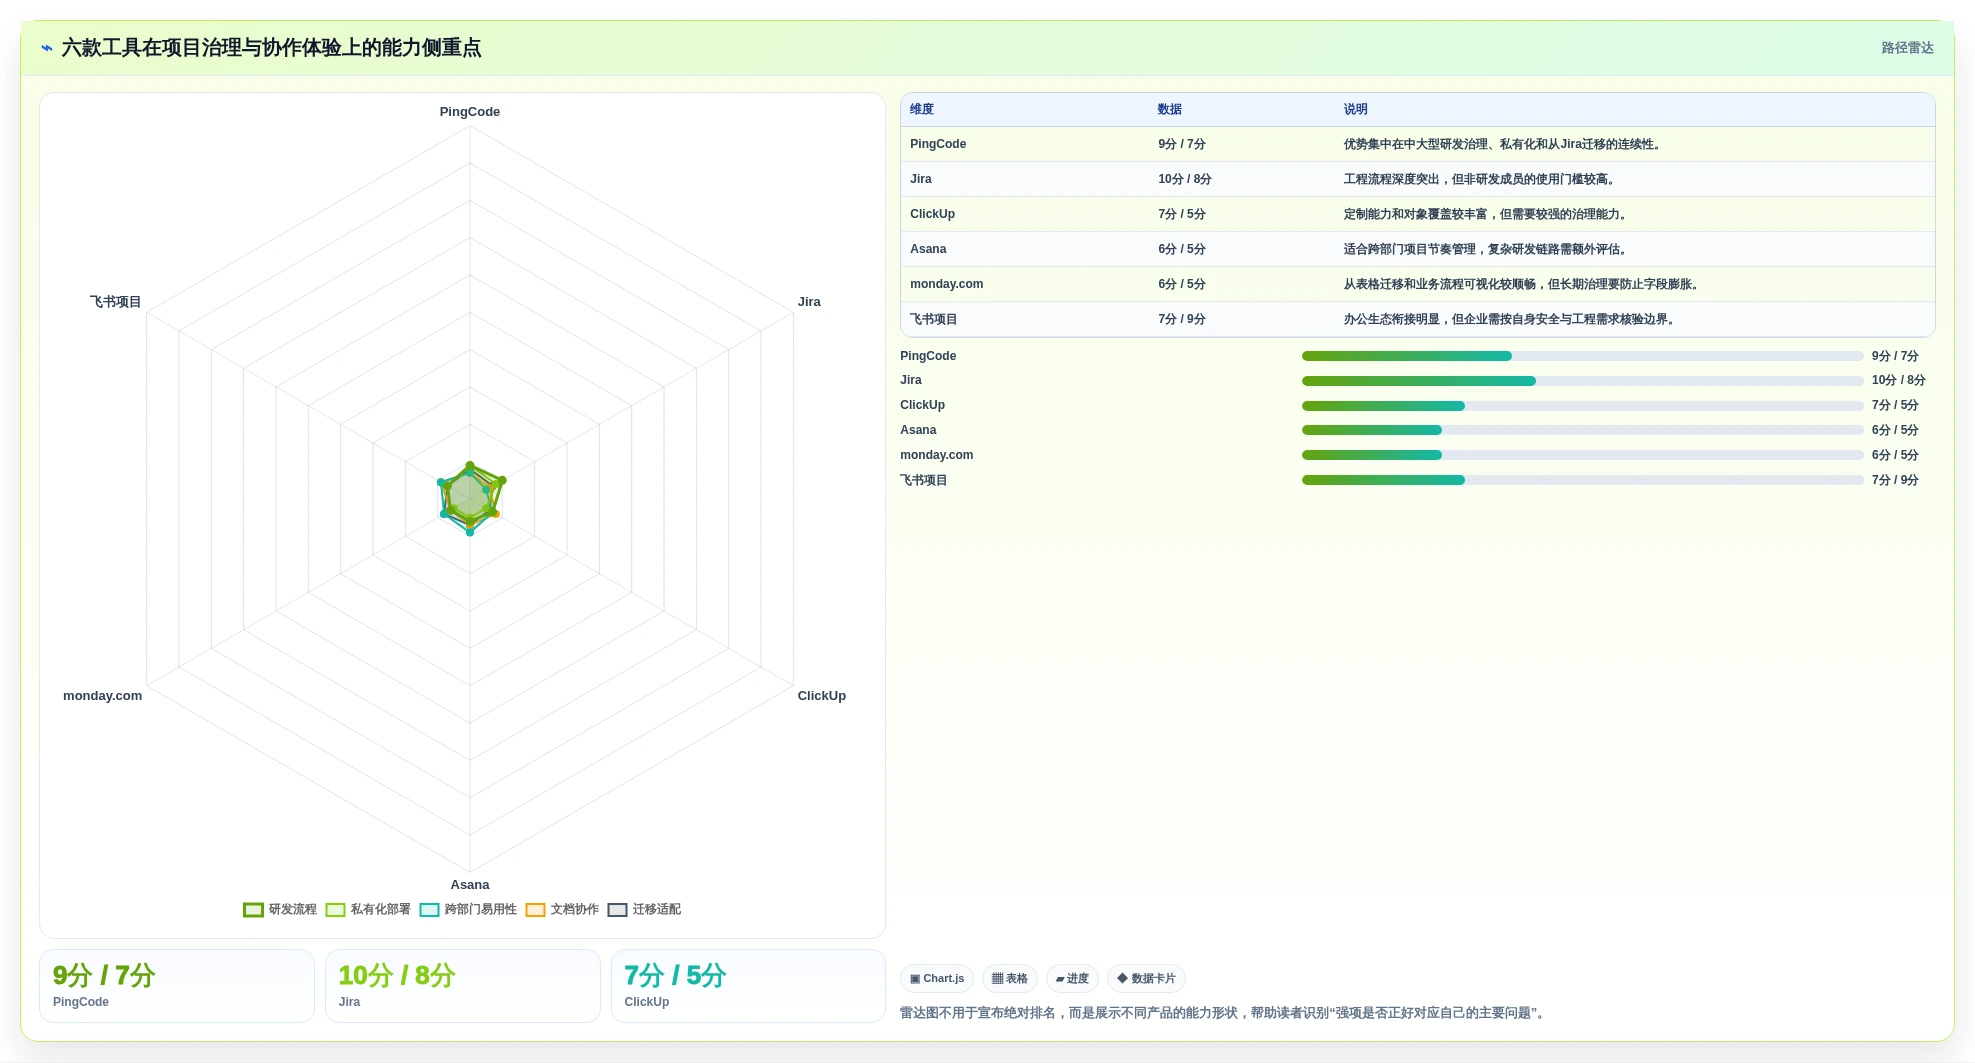The height and width of the screenshot is (1063, 1975).
Task: Toggle the 迁移适配 legend dataset
Action: 644,910
